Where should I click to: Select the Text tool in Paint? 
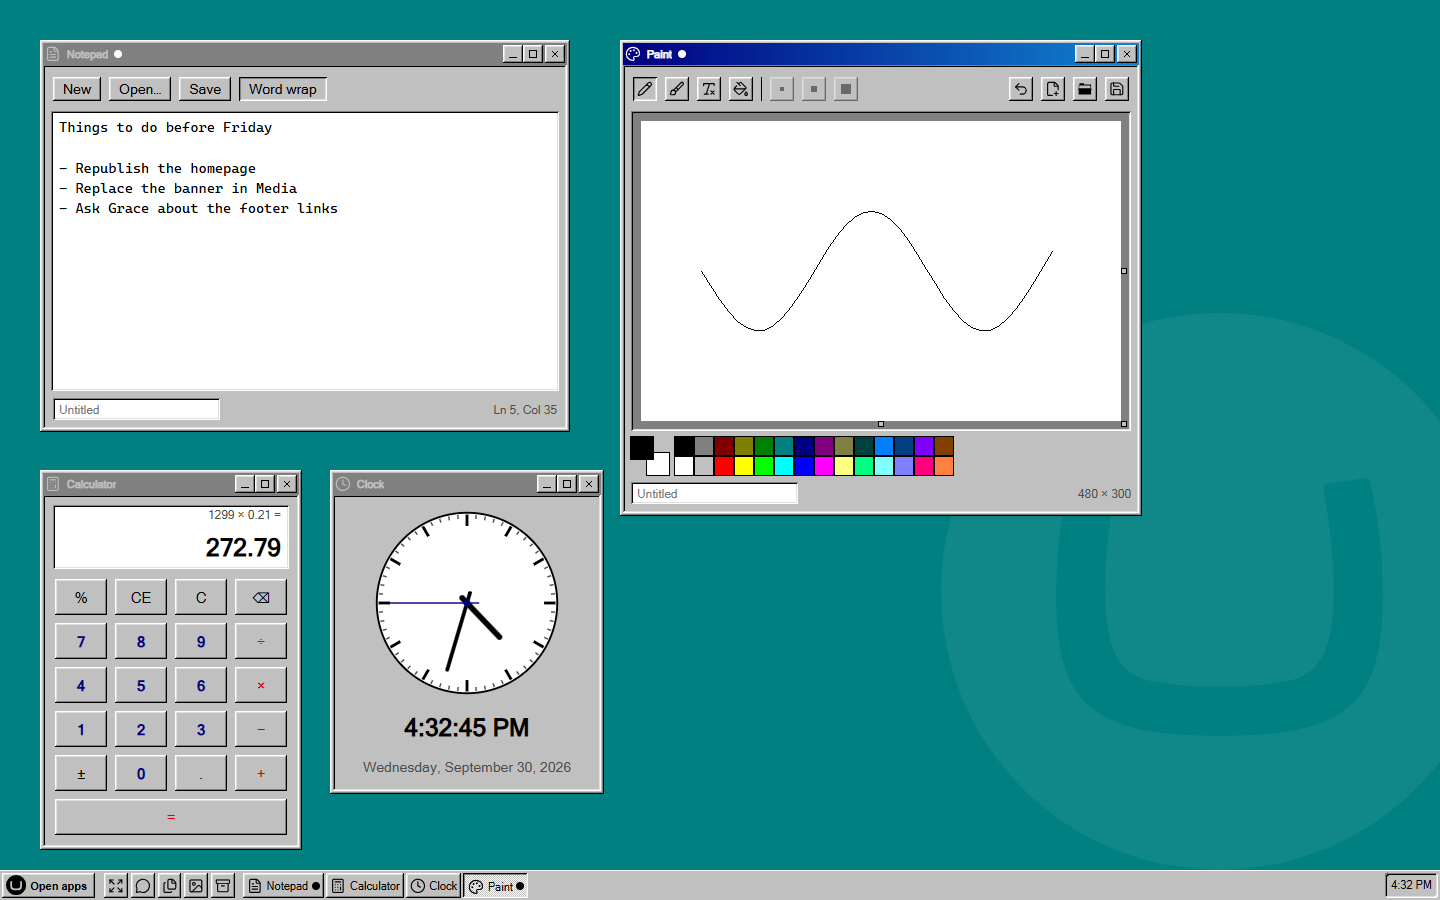[709, 89]
